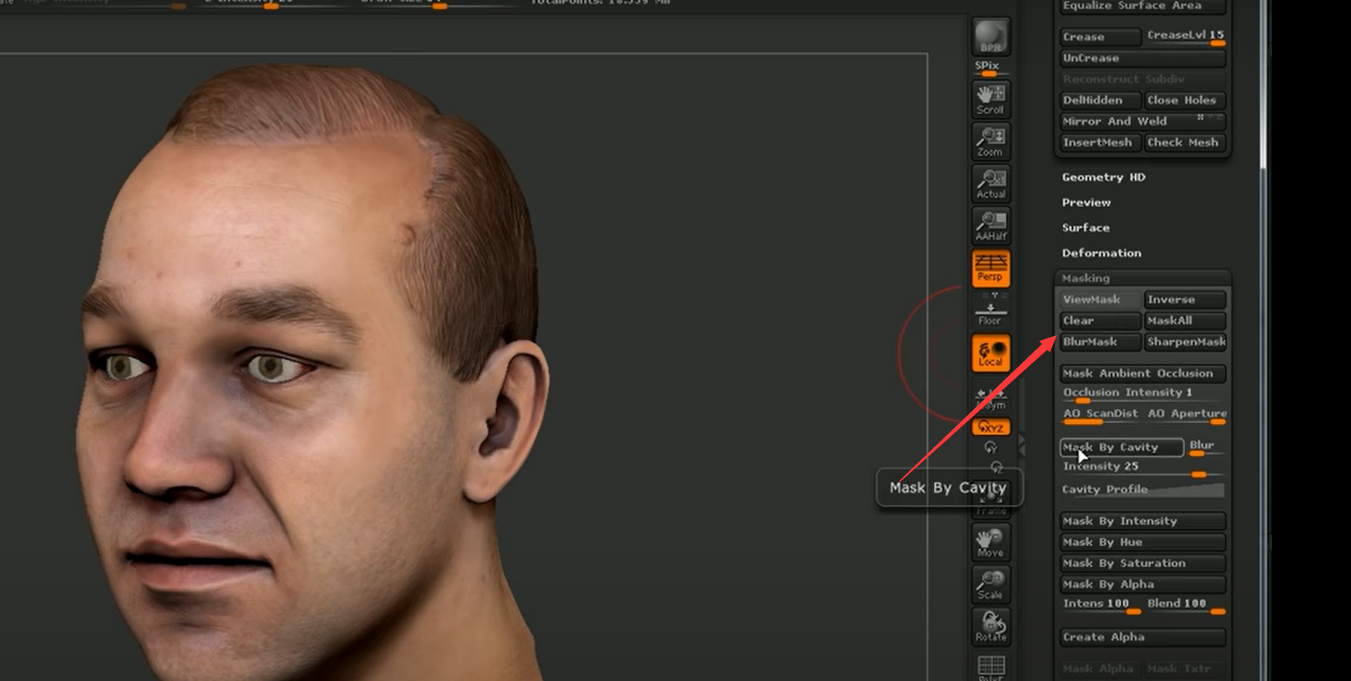Image resolution: width=1351 pixels, height=681 pixels.
Task: Select the Y axis rotation icon
Action: [x=990, y=448]
